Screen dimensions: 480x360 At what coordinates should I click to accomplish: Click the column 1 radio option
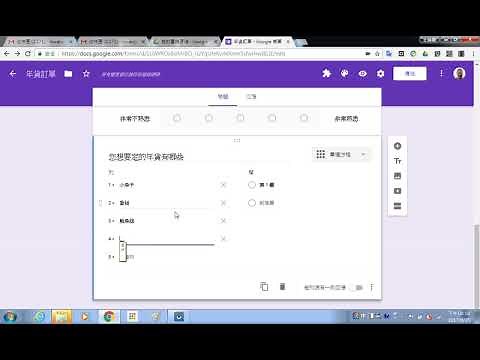pos(252,185)
